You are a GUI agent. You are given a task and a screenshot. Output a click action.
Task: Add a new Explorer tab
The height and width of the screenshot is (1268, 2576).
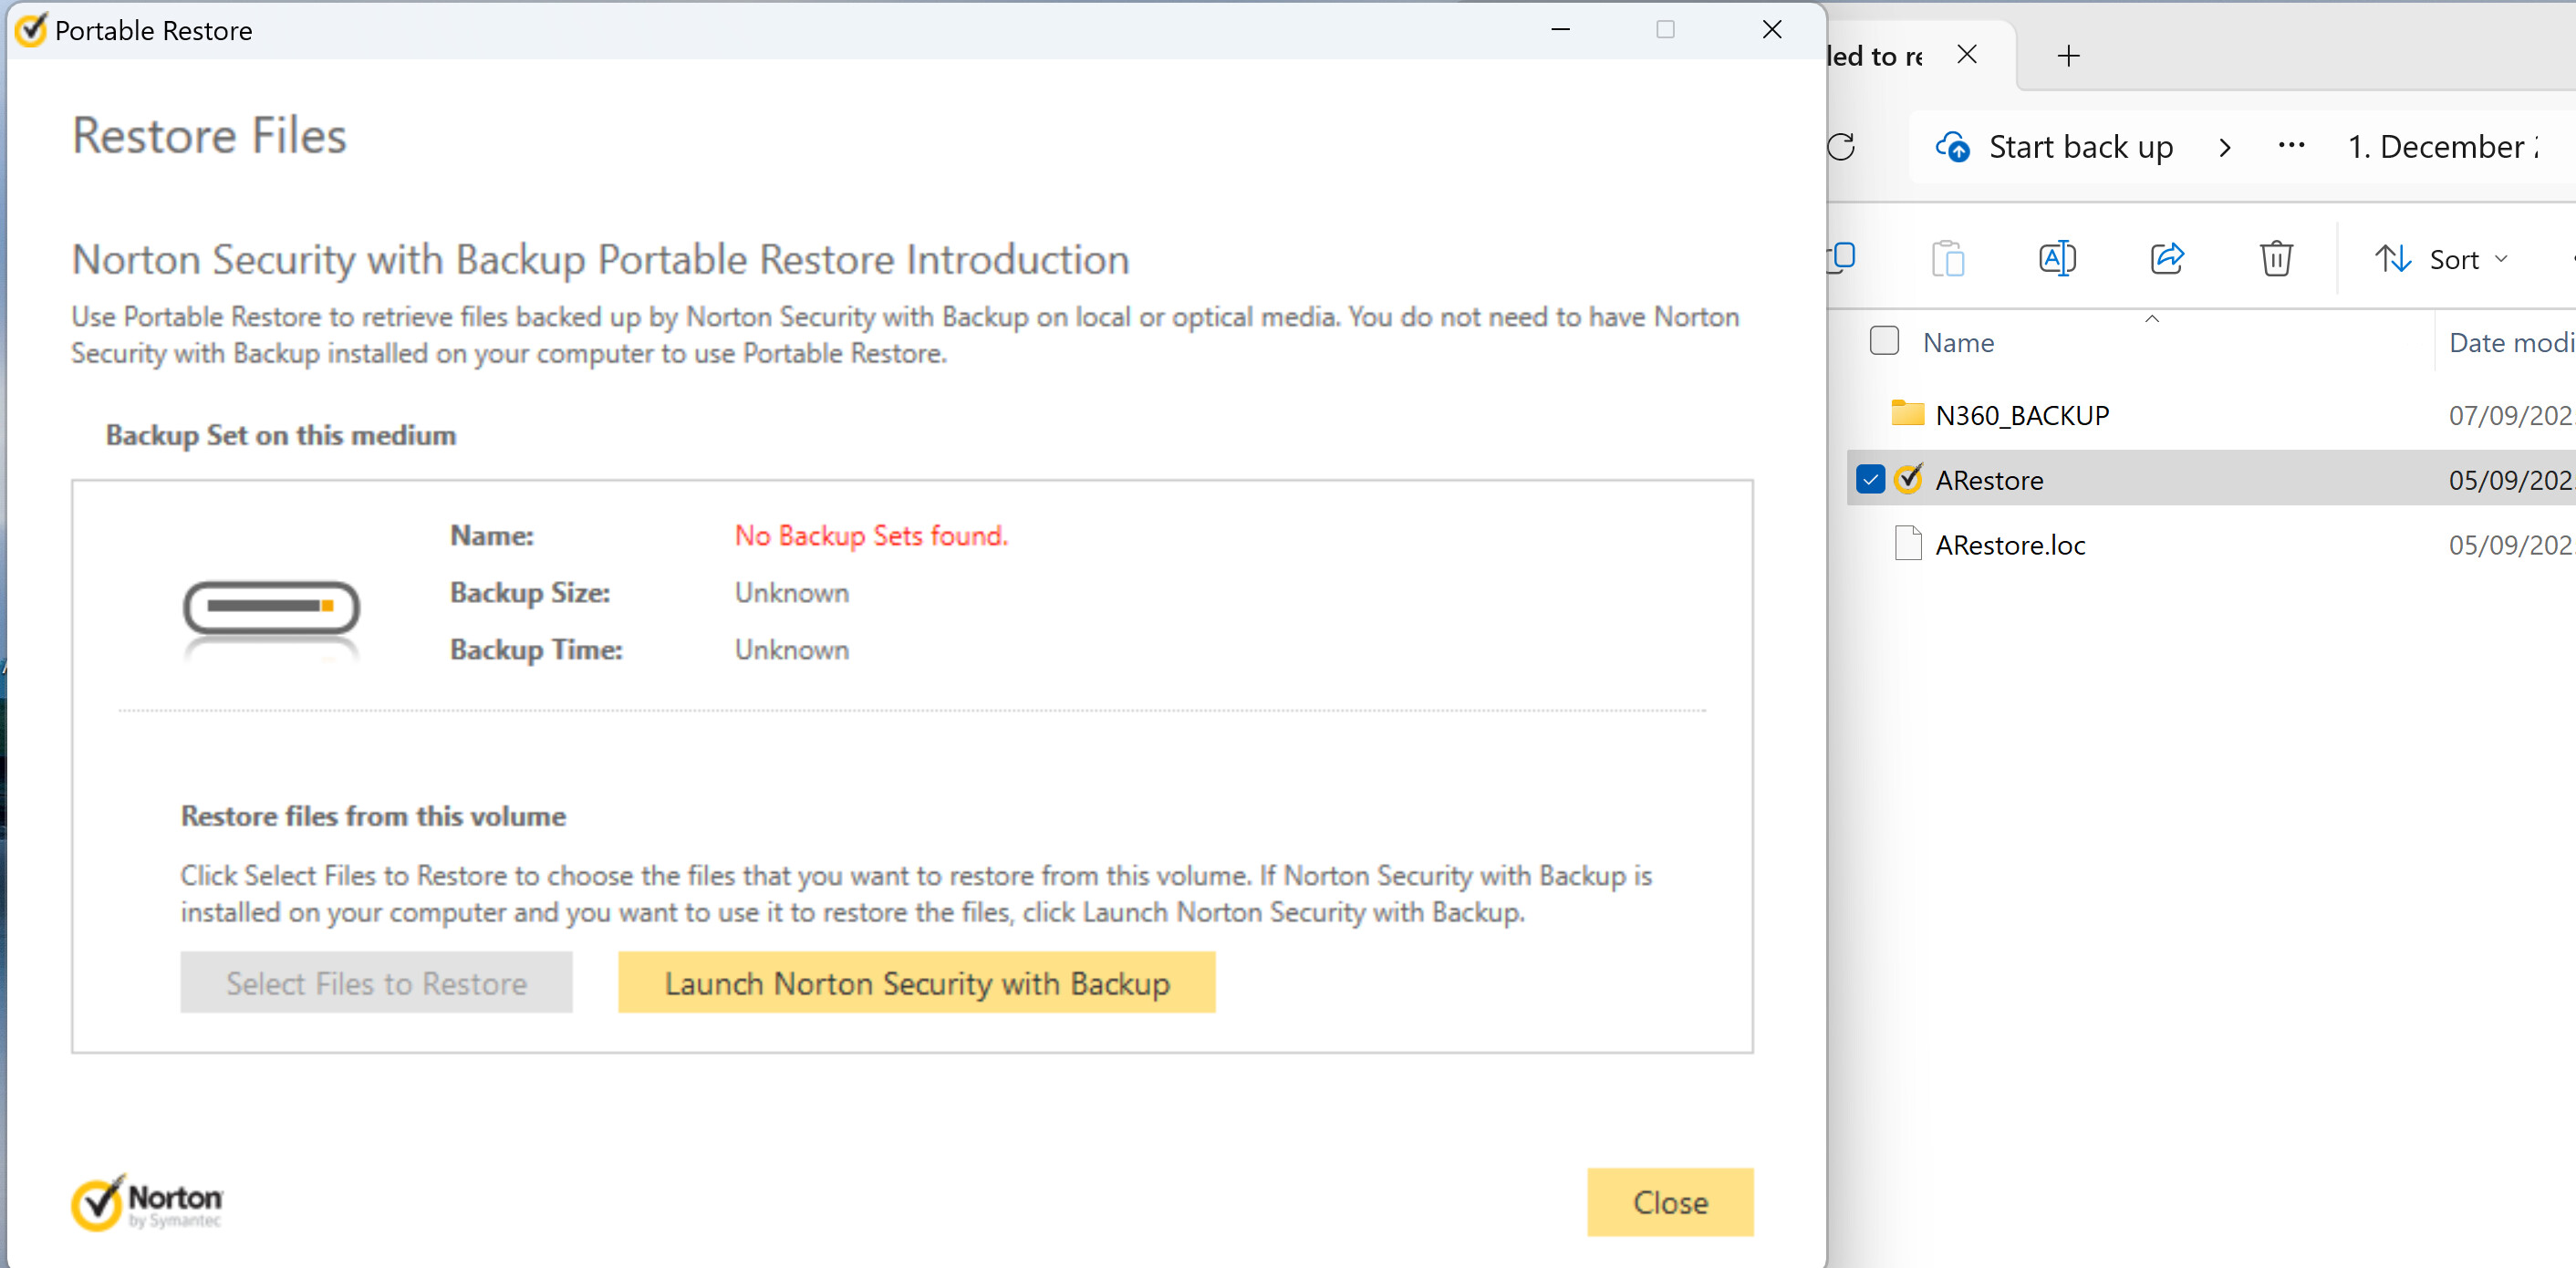click(2068, 56)
